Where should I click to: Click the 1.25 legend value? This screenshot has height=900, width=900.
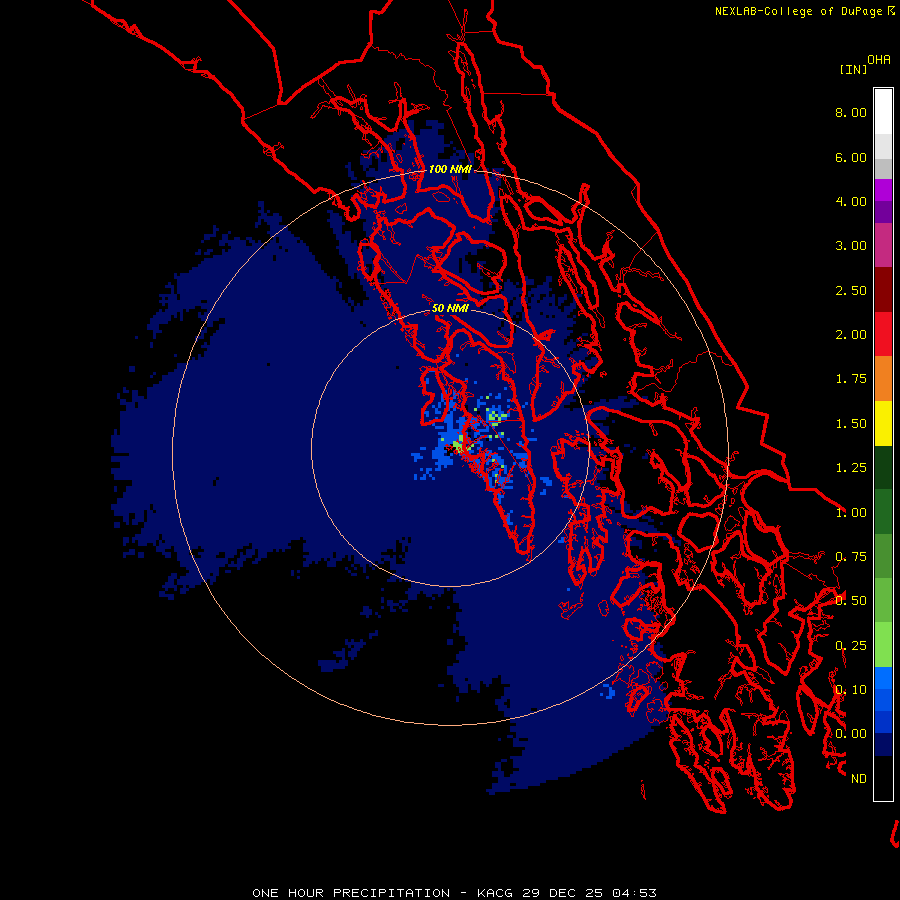851,468
